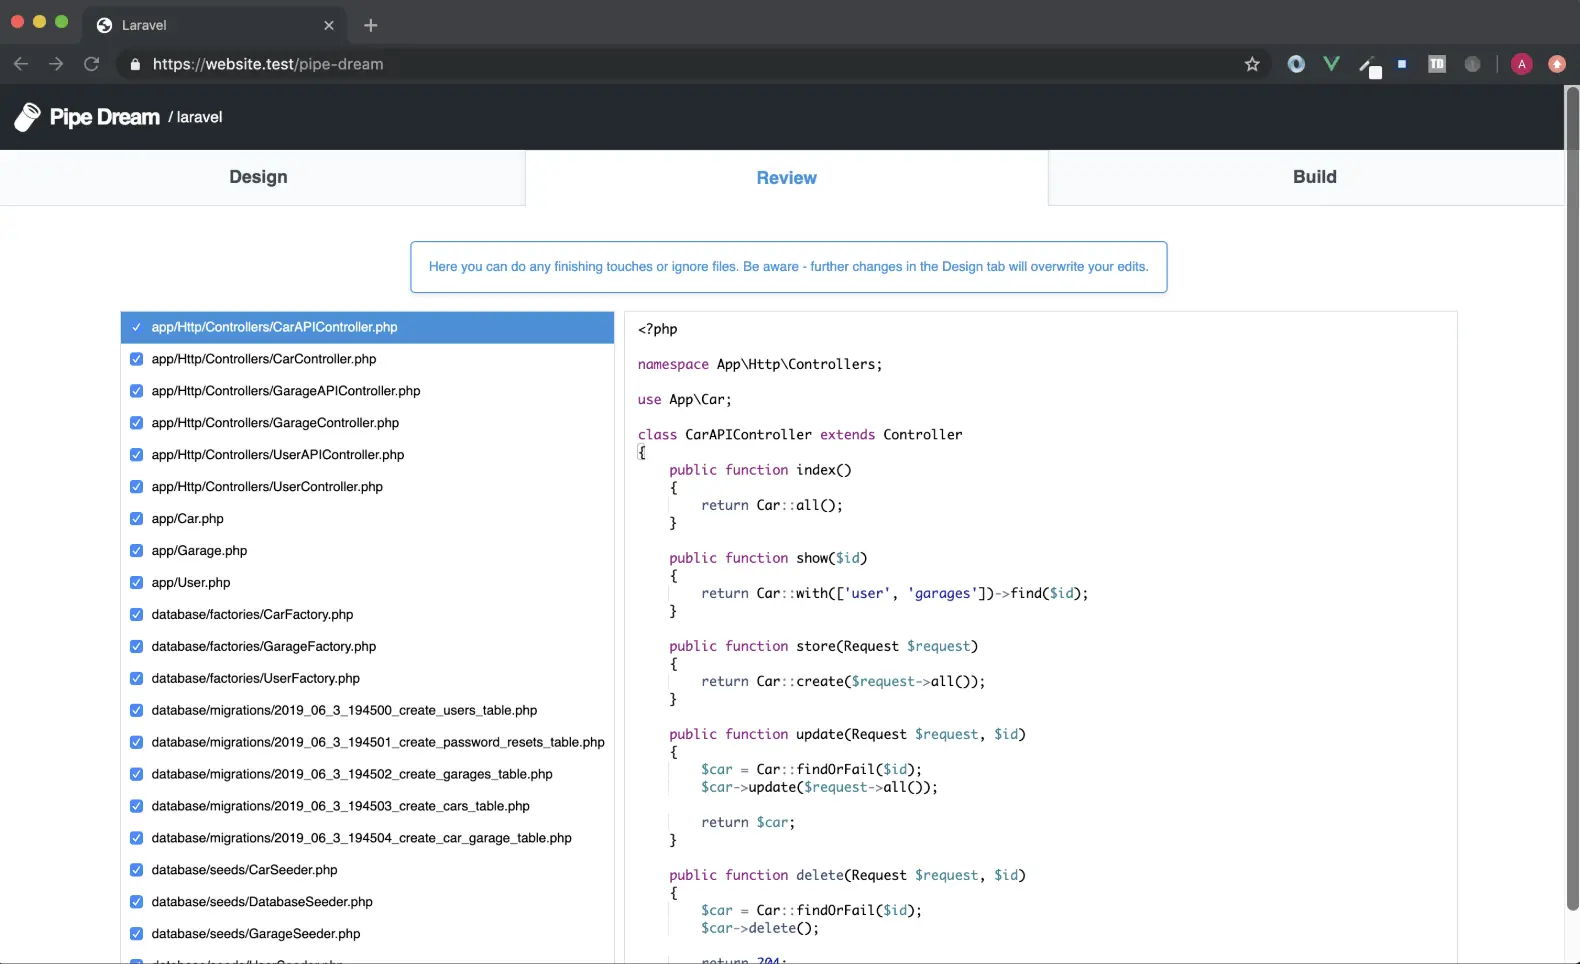
Task: Uncheck the CarAPIController.php checkbox
Action: point(137,327)
